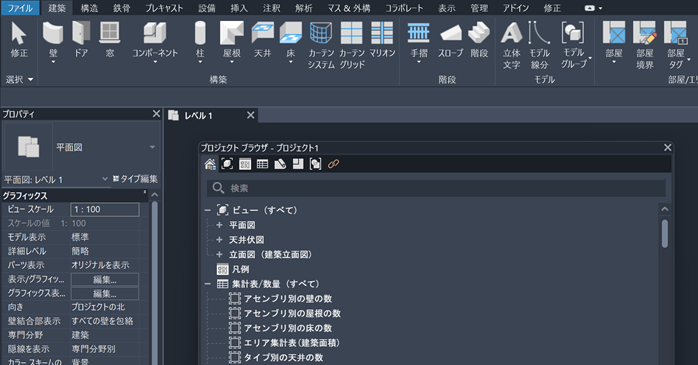
Task: Switch to the 注釈 ribbon tab
Action: (x=271, y=8)
